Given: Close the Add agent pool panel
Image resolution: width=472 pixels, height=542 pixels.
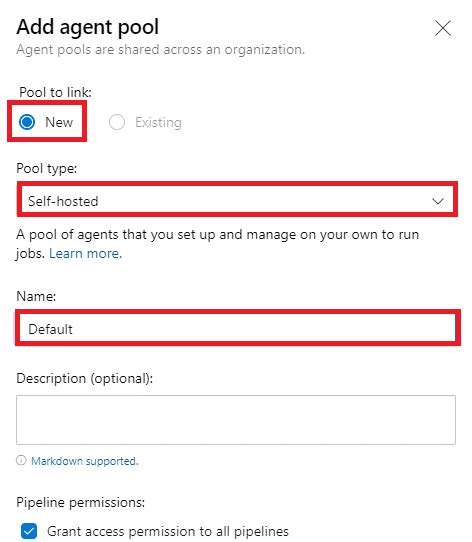Looking at the screenshot, I should (x=443, y=28).
